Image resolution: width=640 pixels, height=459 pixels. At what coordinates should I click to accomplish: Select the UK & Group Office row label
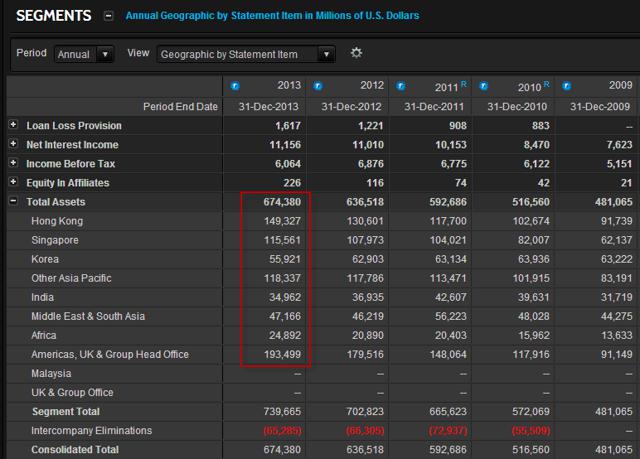(x=72, y=392)
